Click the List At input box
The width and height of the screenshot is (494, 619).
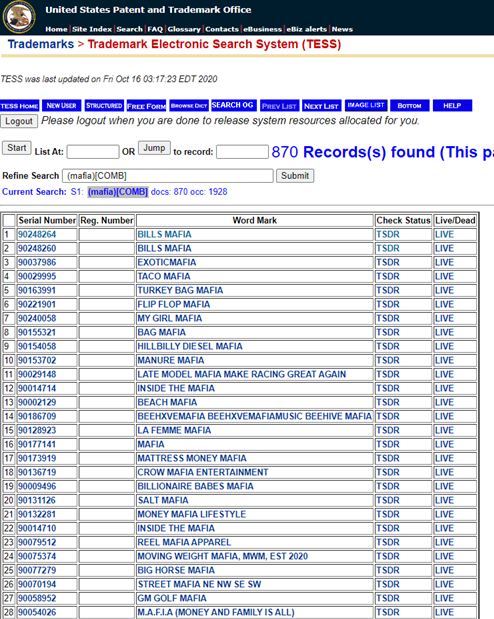(93, 152)
